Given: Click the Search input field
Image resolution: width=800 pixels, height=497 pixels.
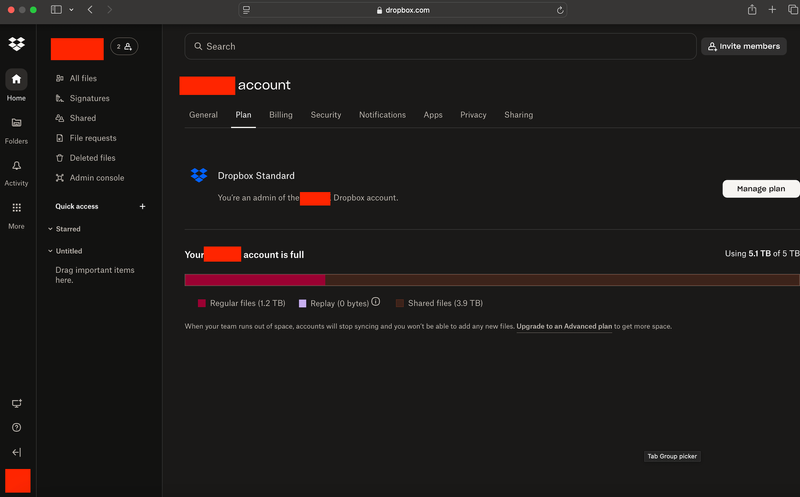Looking at the screenshot, I should click(440, 46).
